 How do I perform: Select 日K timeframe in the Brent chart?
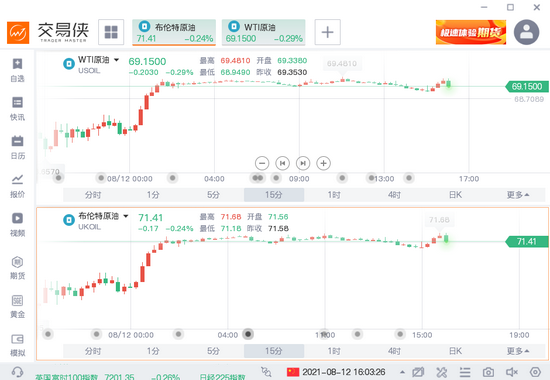click(455, 351)
